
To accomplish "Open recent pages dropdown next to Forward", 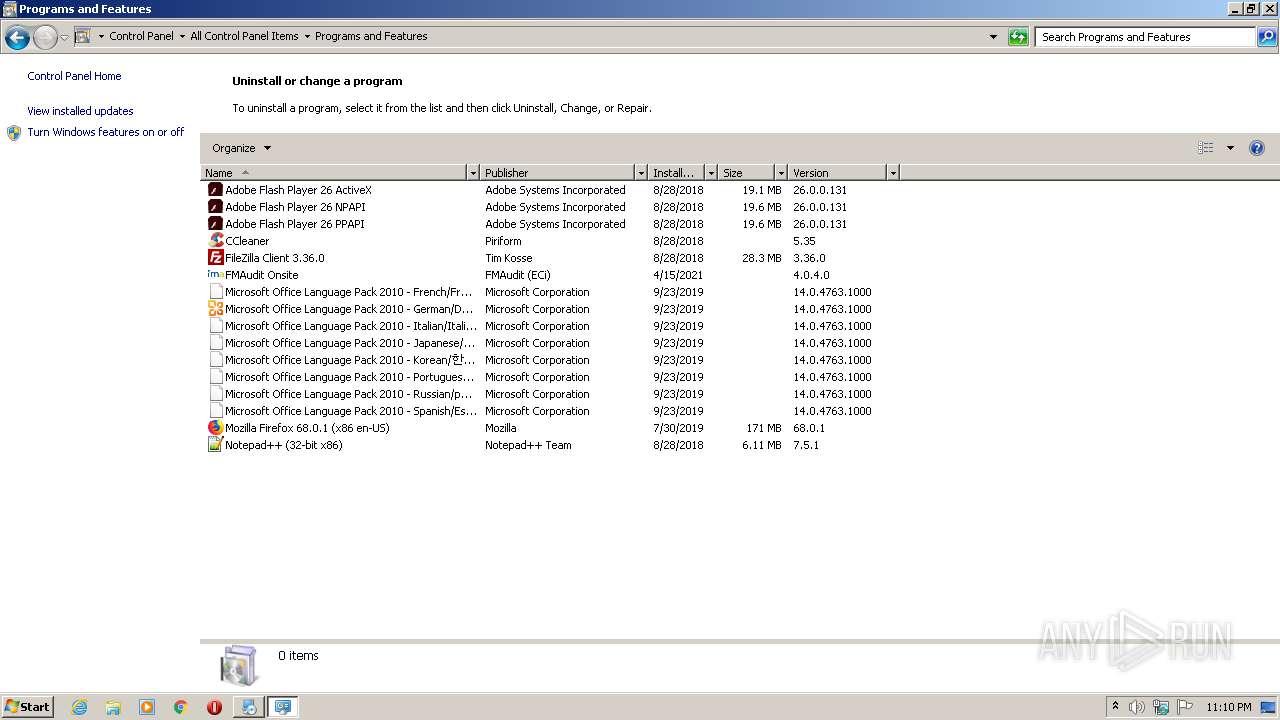I will click(x=64, y=38).
